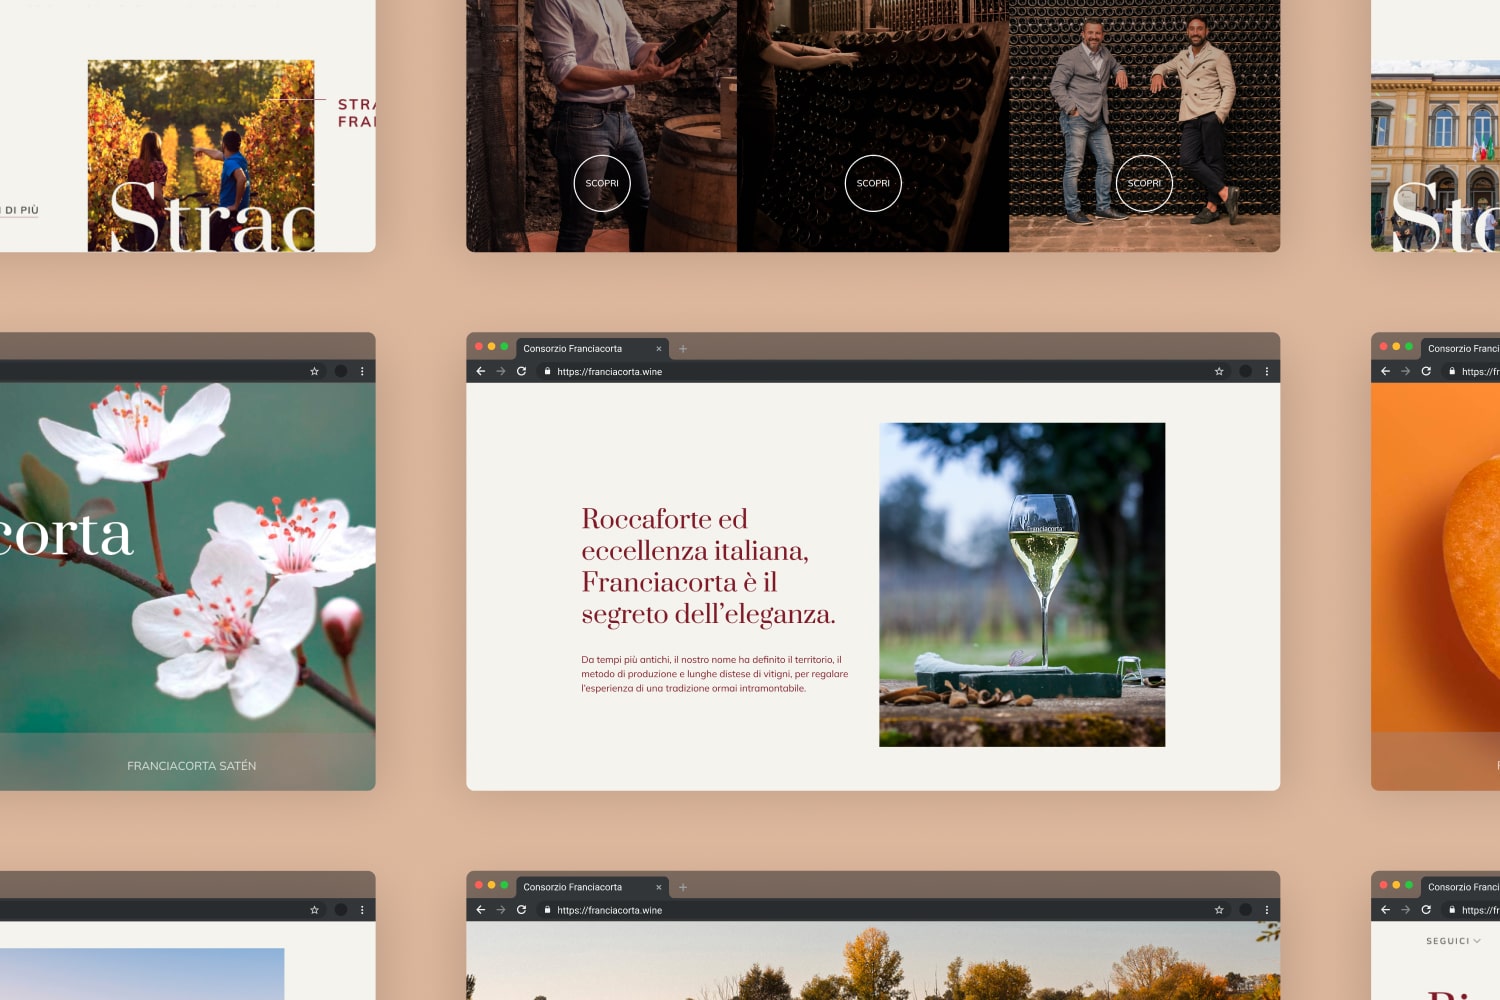Viewport: 1500px width, 1000px height.
Task: Open three-dot menu in the wine glass page browser
Action: pos(1267,371)
